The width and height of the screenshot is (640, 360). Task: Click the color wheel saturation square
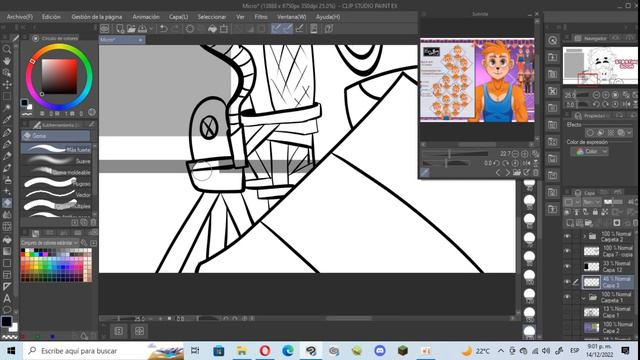59,76
